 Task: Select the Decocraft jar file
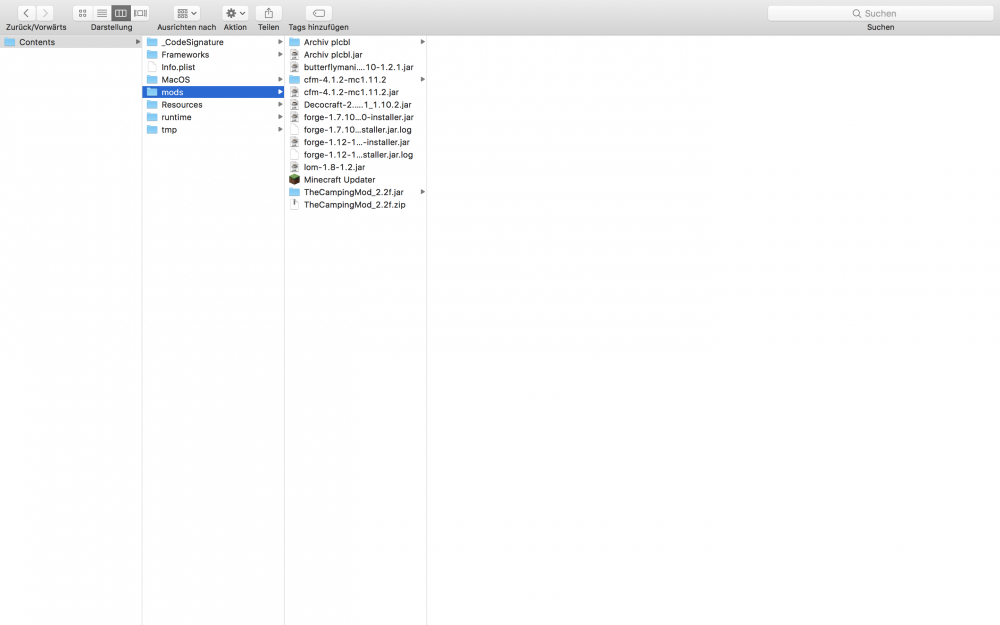[355, 105]
